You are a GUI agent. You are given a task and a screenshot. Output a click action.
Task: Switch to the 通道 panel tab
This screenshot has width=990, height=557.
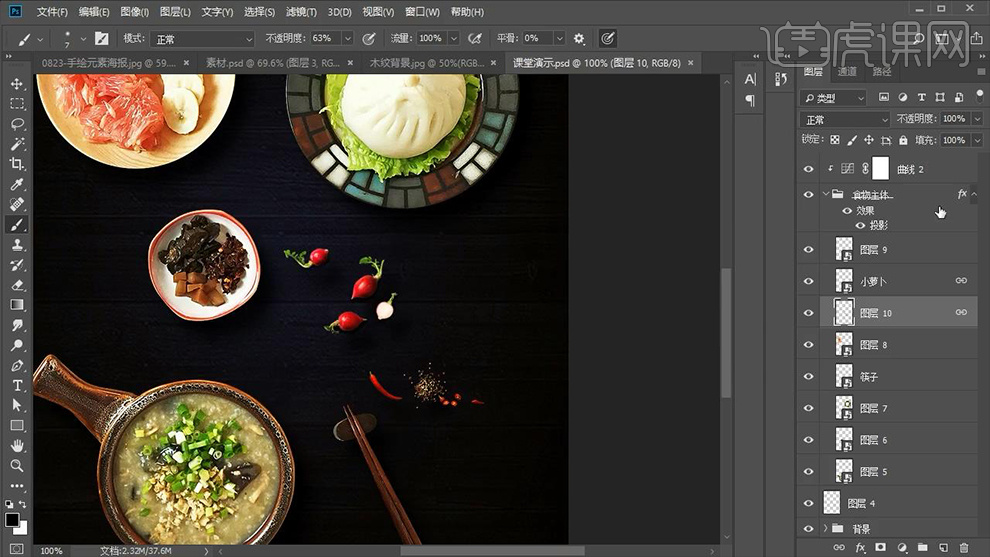pos(847,72)
